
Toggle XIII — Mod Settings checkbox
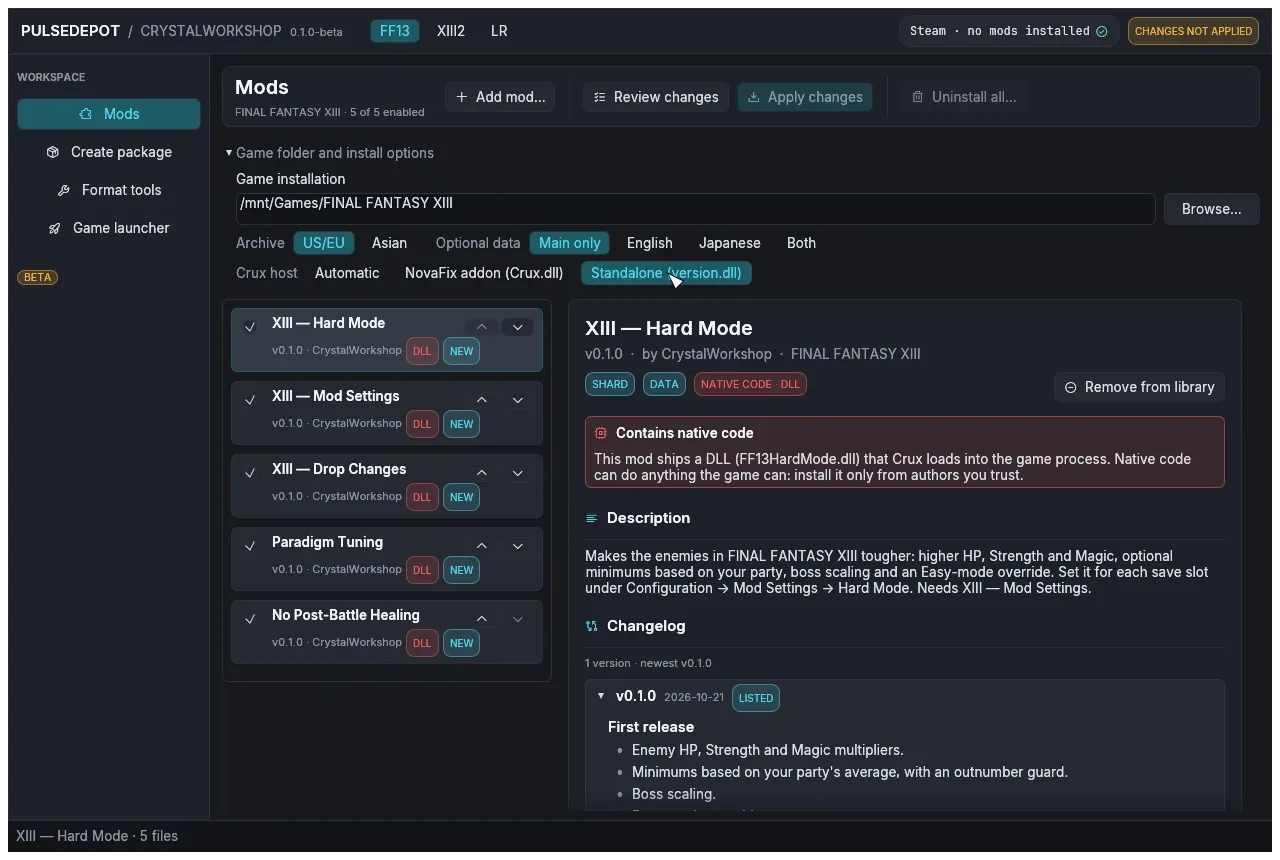click(x=251, y=400)
